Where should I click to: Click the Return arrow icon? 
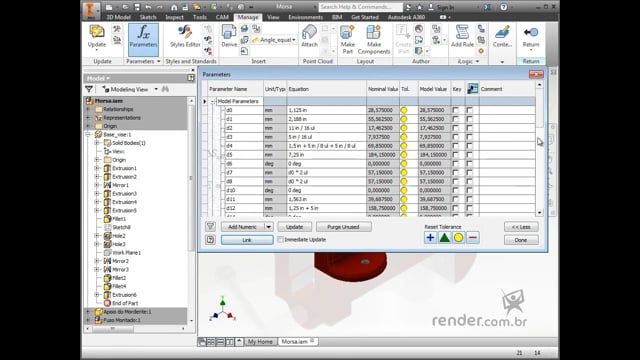tap(531, 32)
